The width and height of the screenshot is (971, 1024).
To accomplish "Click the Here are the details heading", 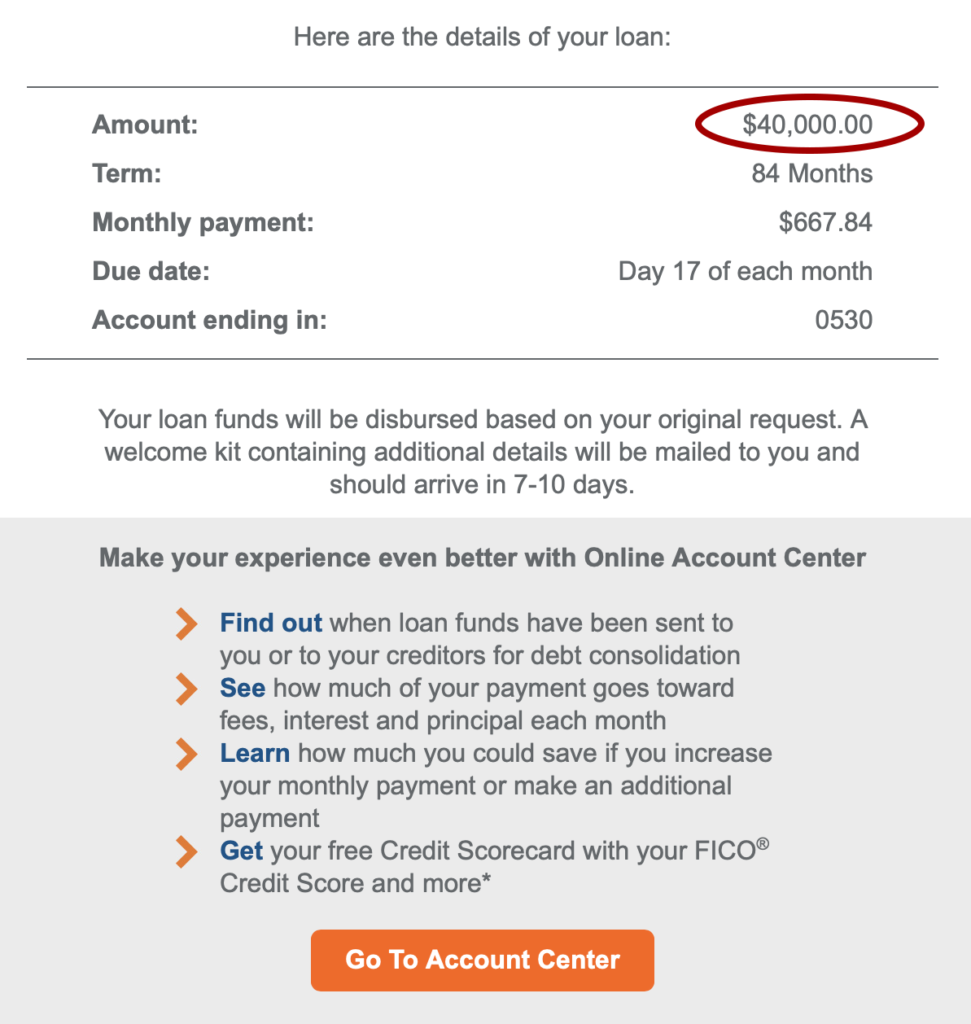I will tap(482, 37).
